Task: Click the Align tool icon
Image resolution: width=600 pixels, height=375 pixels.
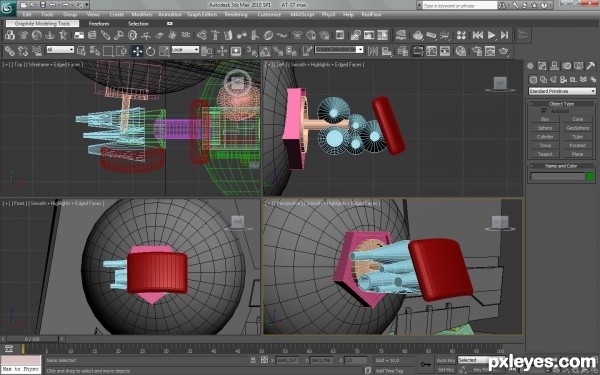Action: pyautogui.click(x=387, y=51)
